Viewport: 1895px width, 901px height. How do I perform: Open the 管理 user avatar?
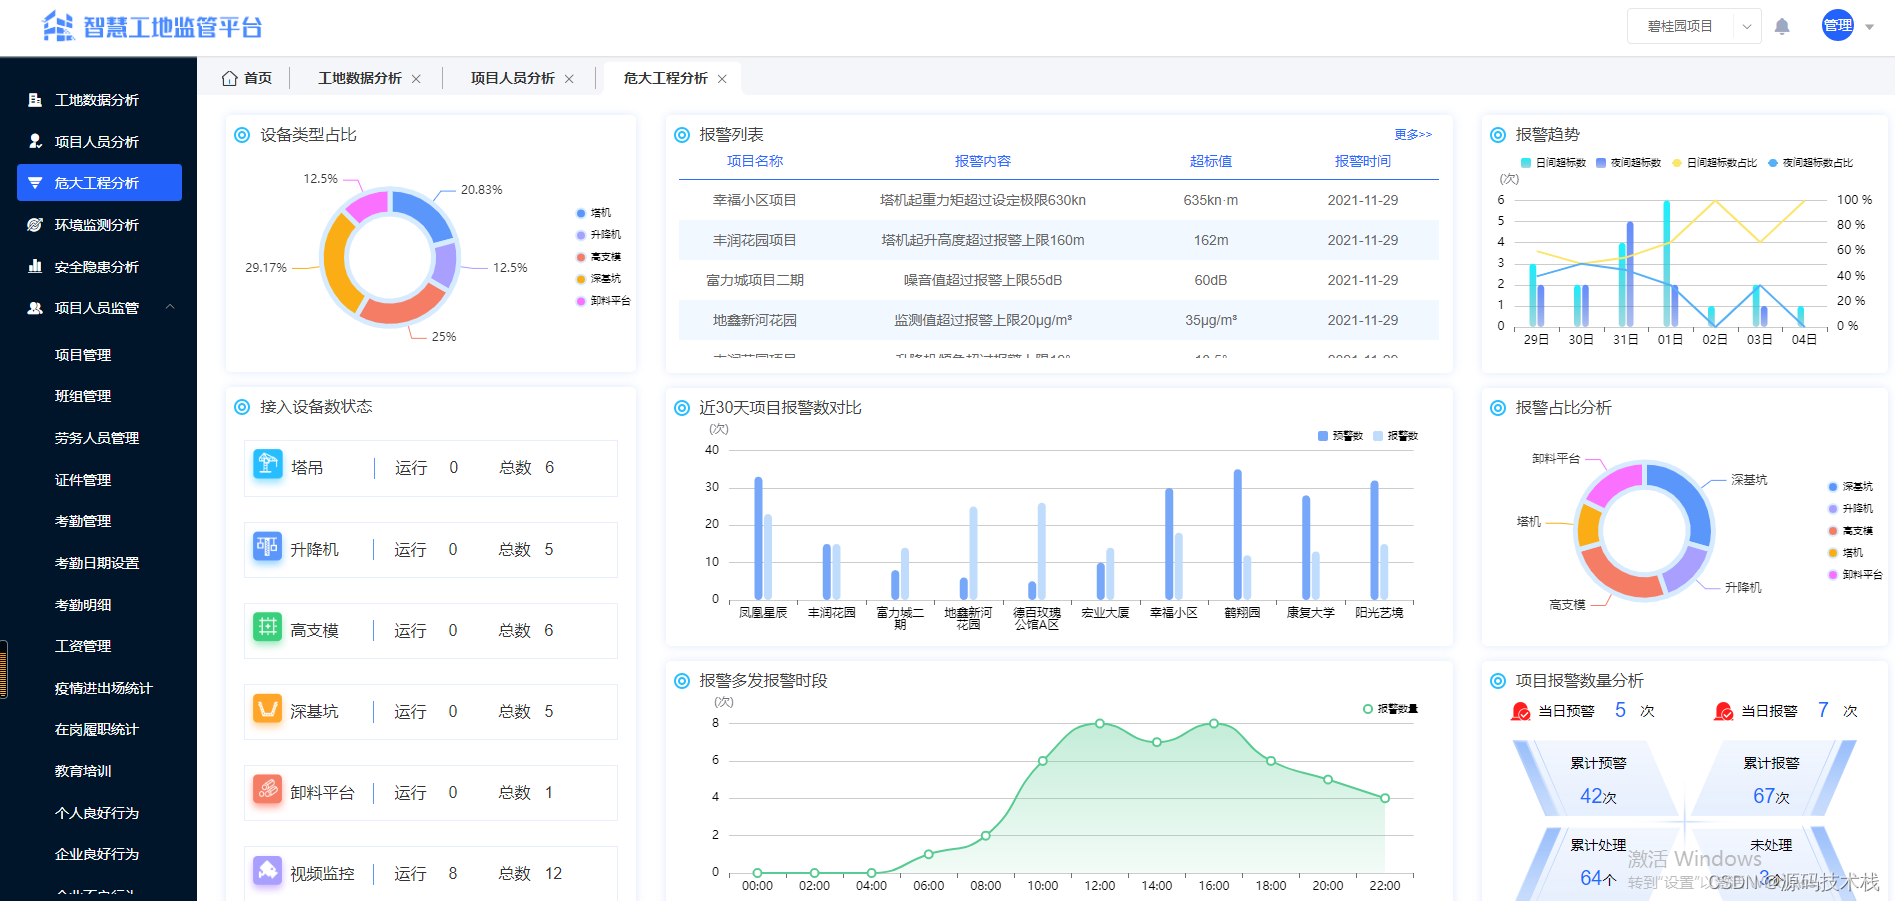(x=1838, y=26)
